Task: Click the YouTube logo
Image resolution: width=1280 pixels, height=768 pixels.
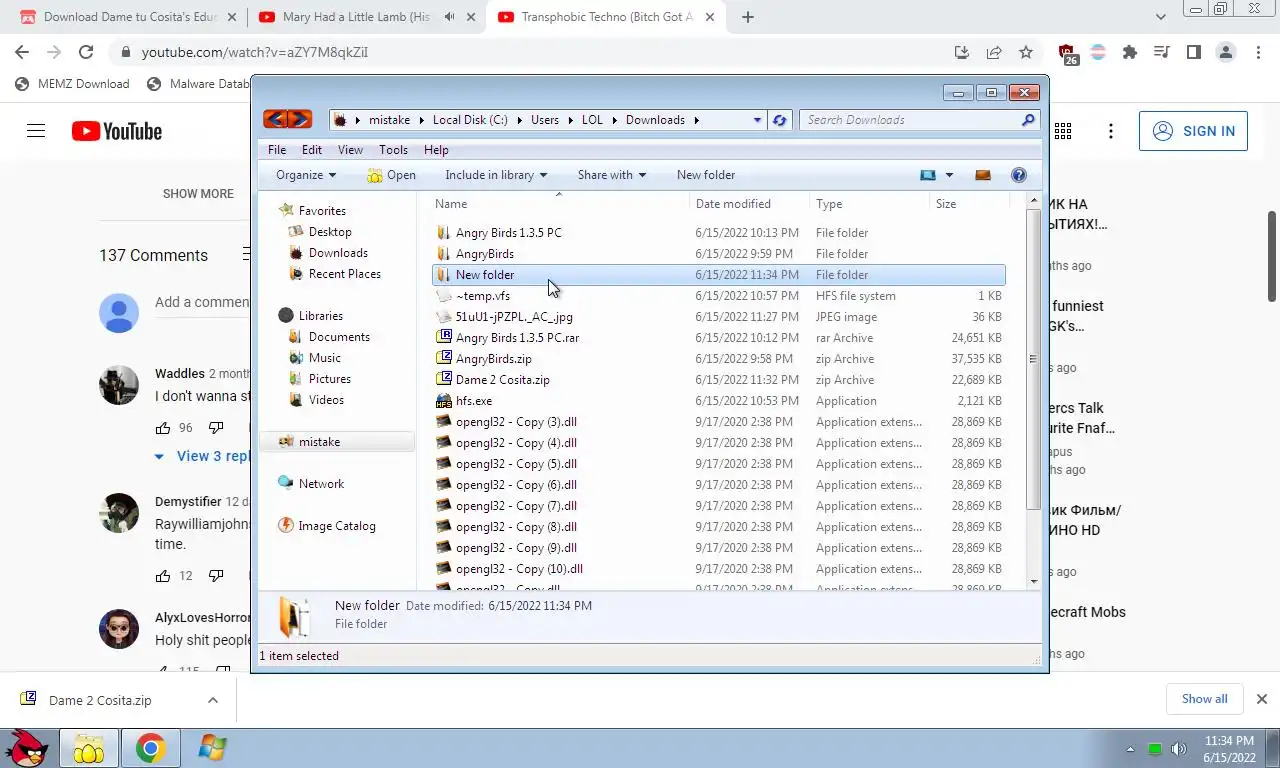Action: click(117, 131)
